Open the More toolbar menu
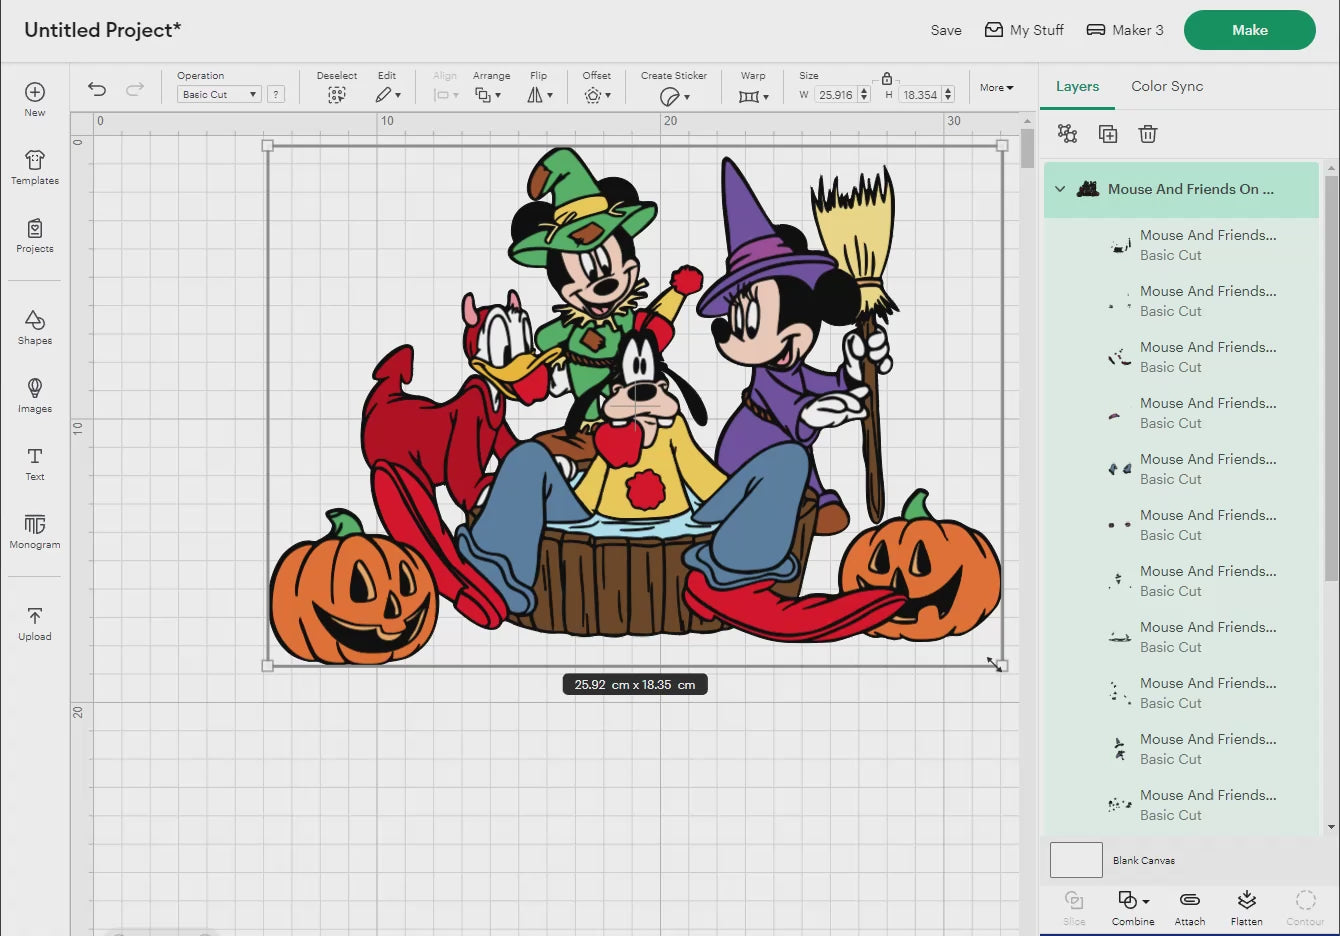This screenshot has height=936, width=1340. point(996,88)
